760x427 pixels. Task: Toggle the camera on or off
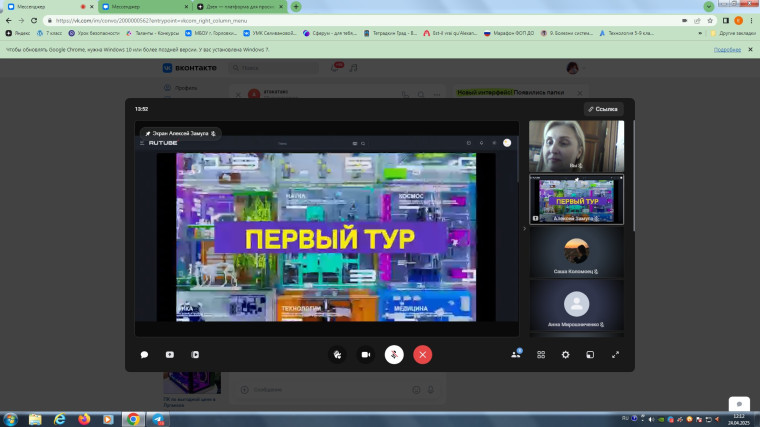click(x=366, y=355)
